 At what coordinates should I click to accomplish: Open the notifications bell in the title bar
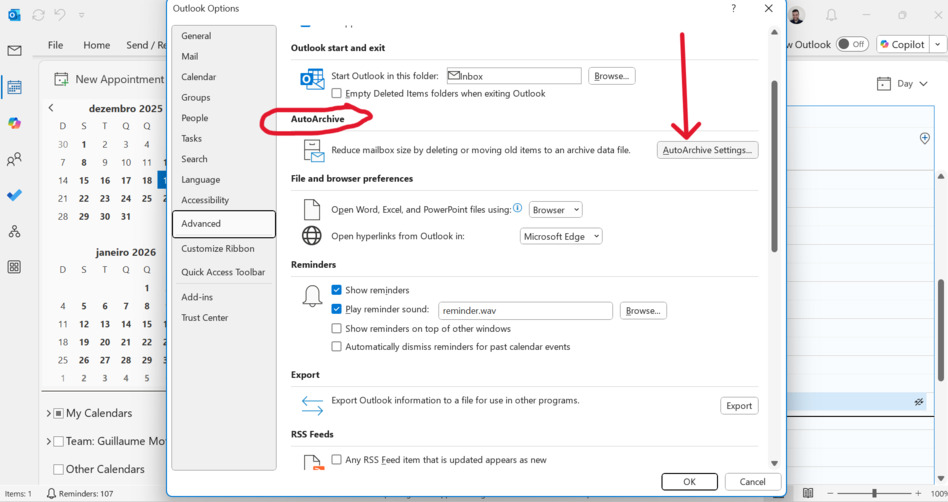832,15
